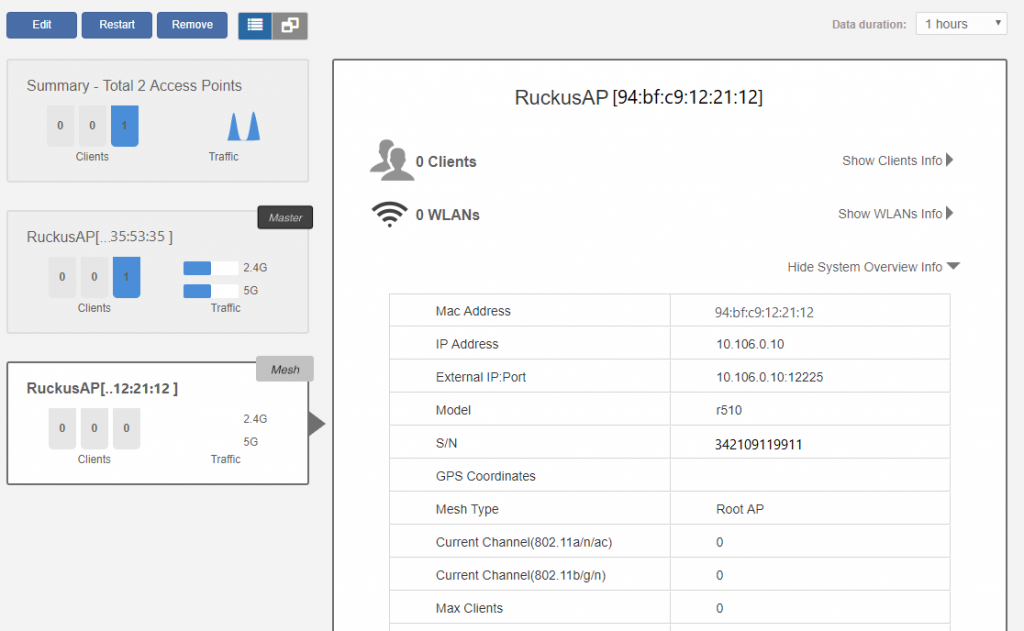Open the Data duration dropdown

click(960, 24)
